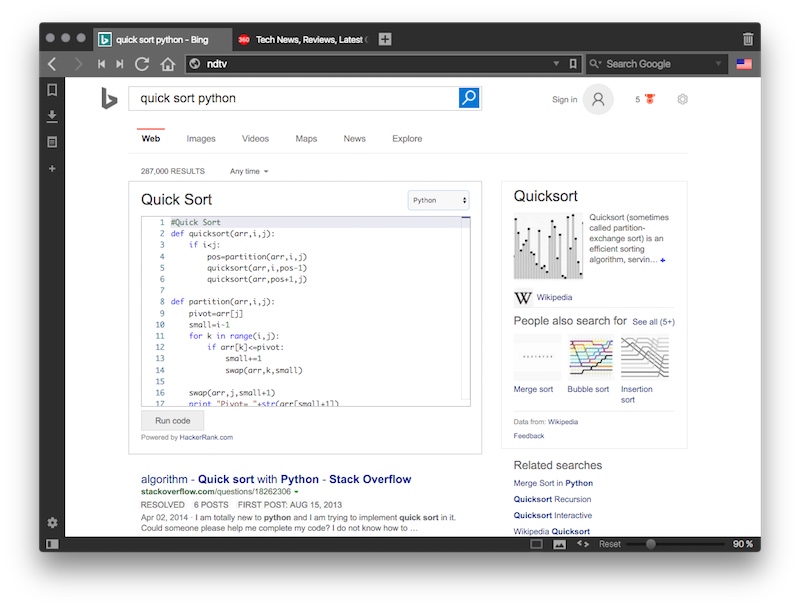The image size is (800, 608).
Task: Add a new web panel with the plus icon
Action: tap(52, 168)
